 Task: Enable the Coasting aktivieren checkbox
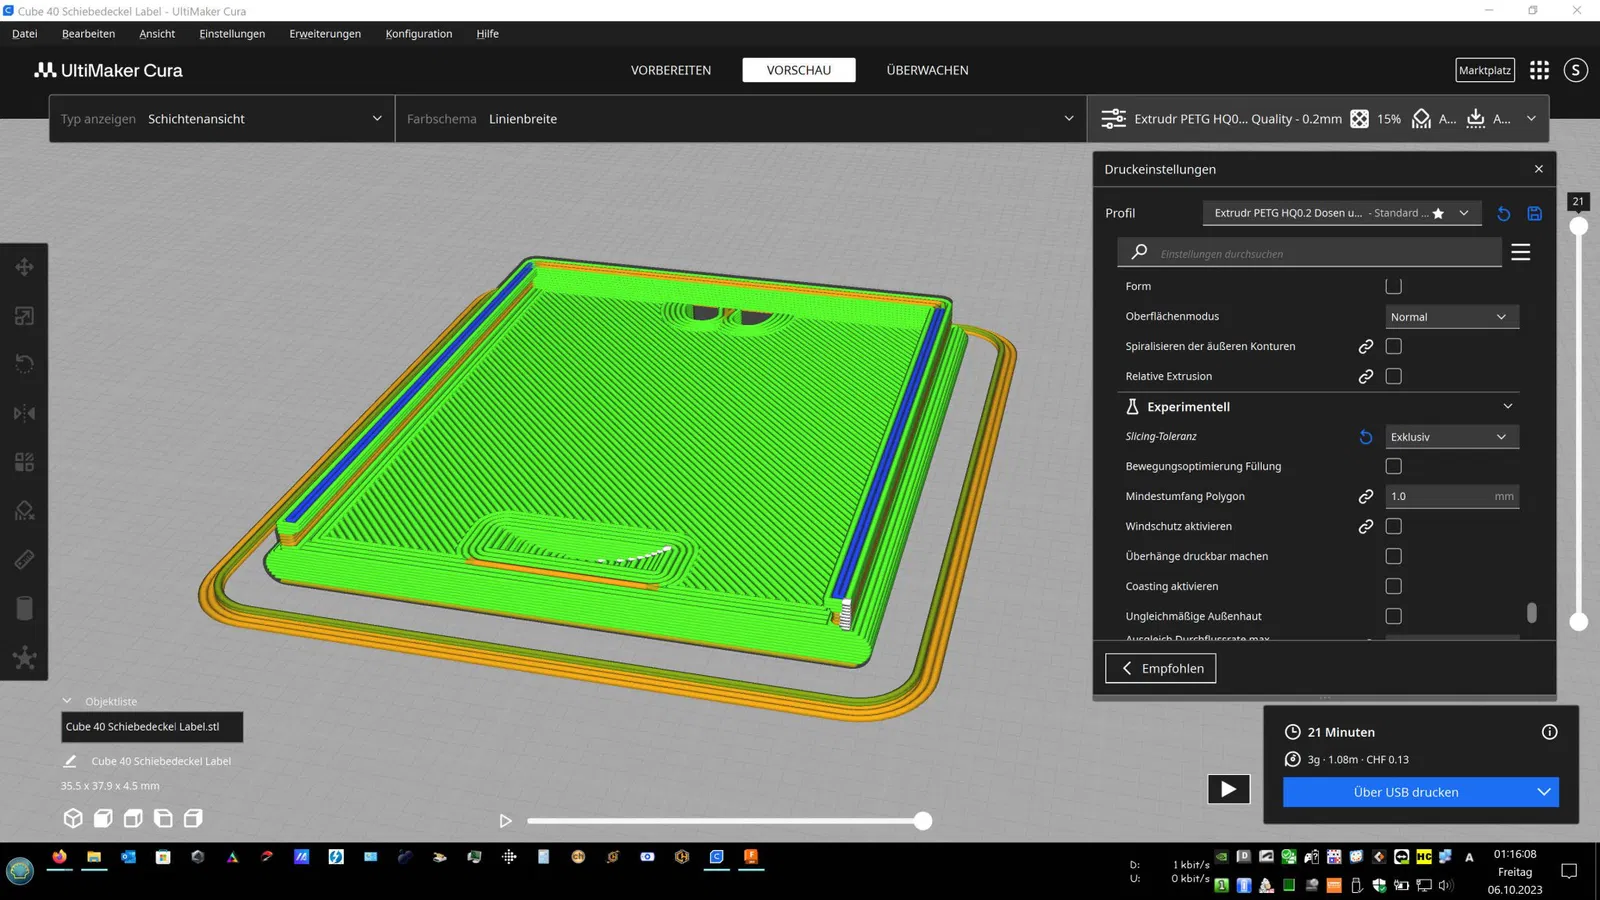click(1394, 586)
